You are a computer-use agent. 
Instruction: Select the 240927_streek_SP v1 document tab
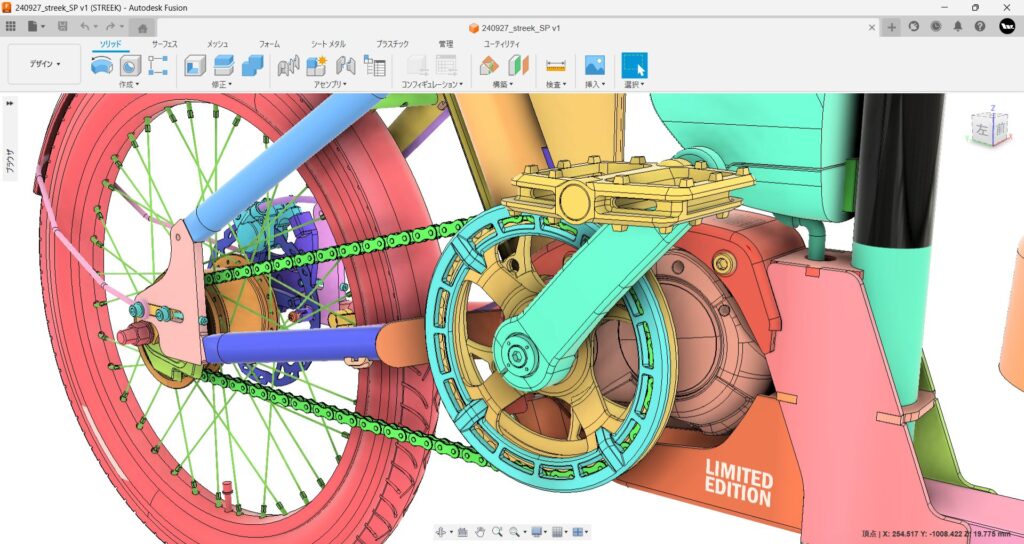pyautogui.click(x=515, y=27)
